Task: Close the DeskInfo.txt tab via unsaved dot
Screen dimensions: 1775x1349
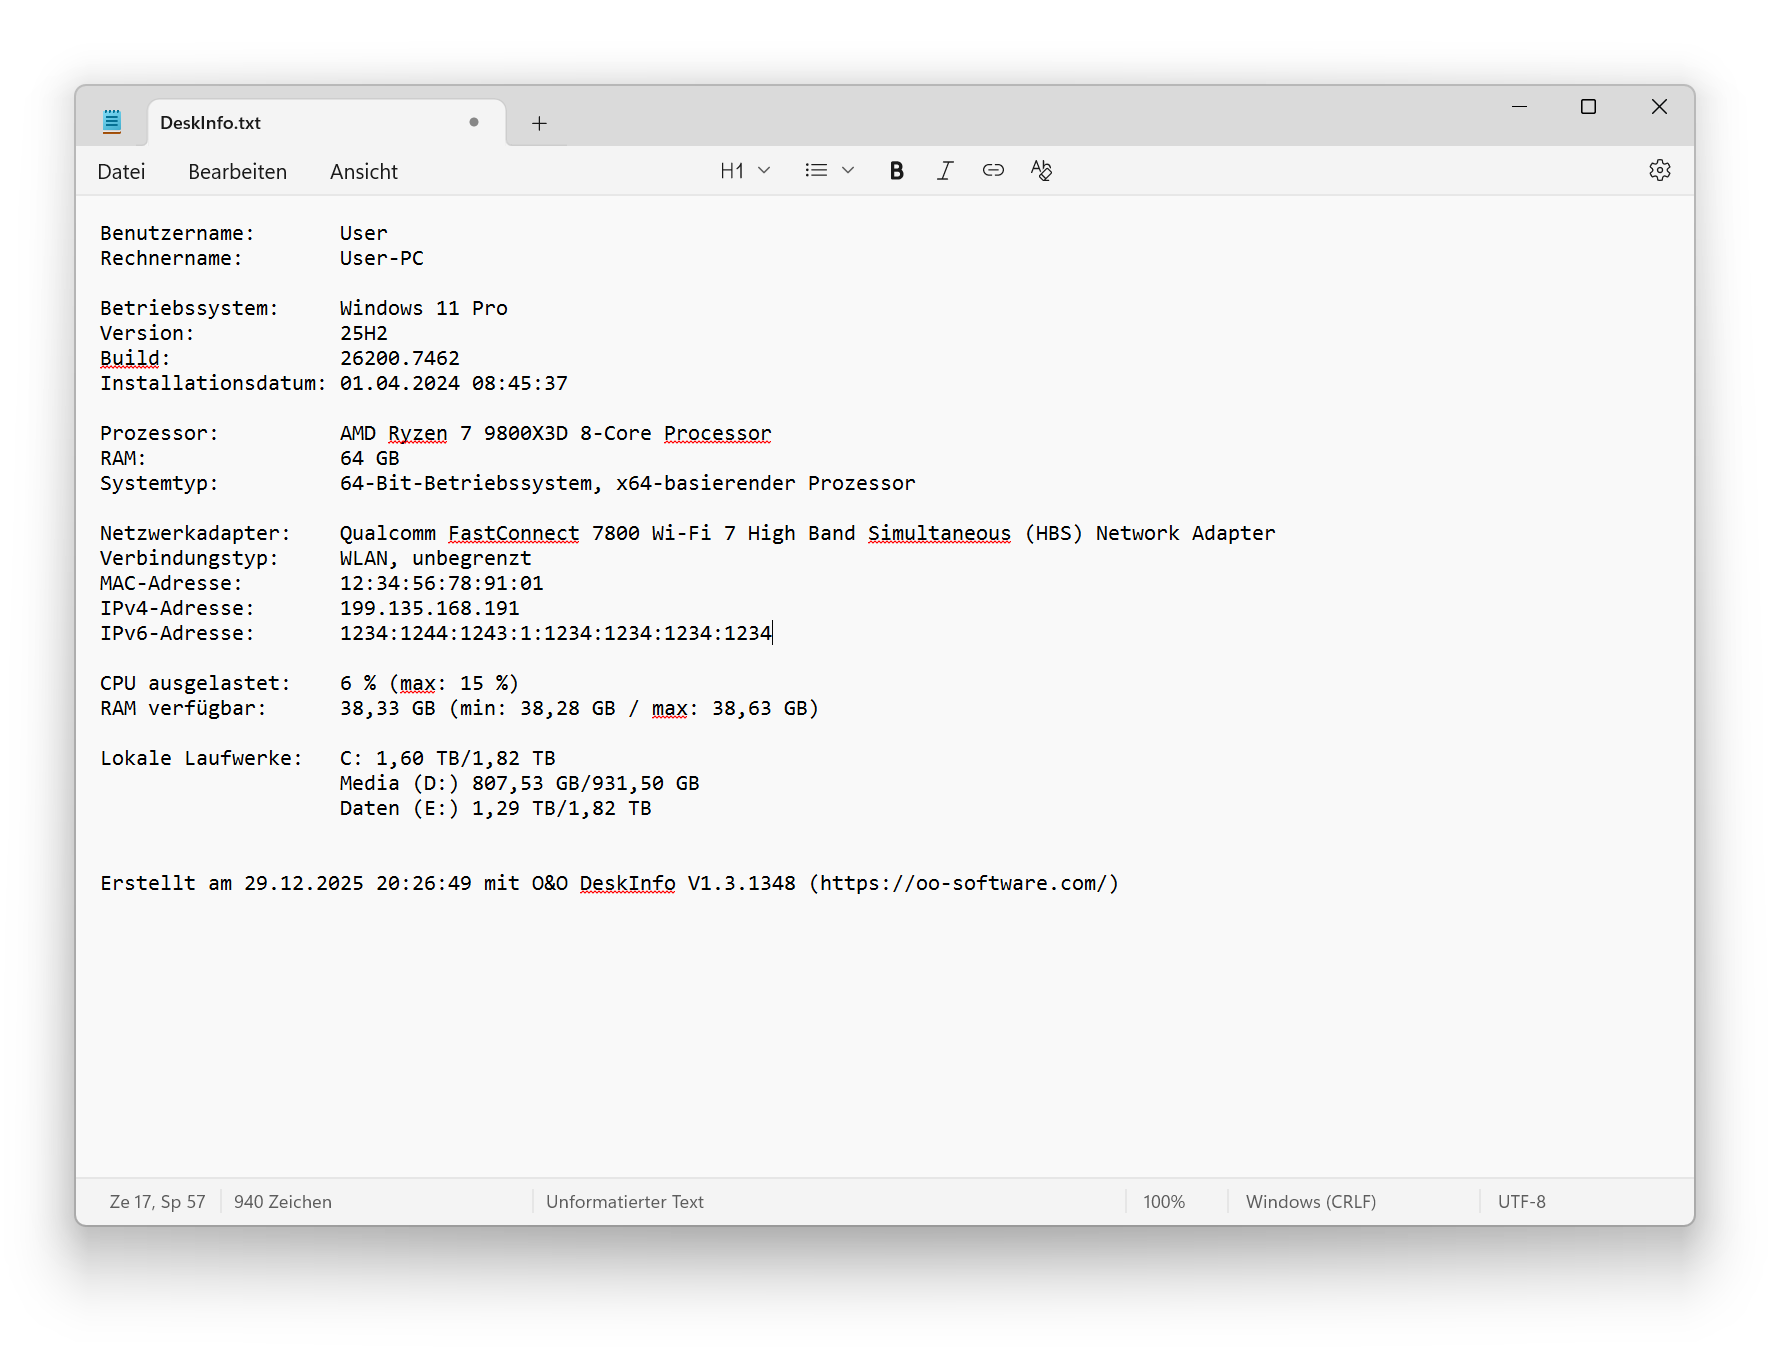Action: tap(473, 122)
